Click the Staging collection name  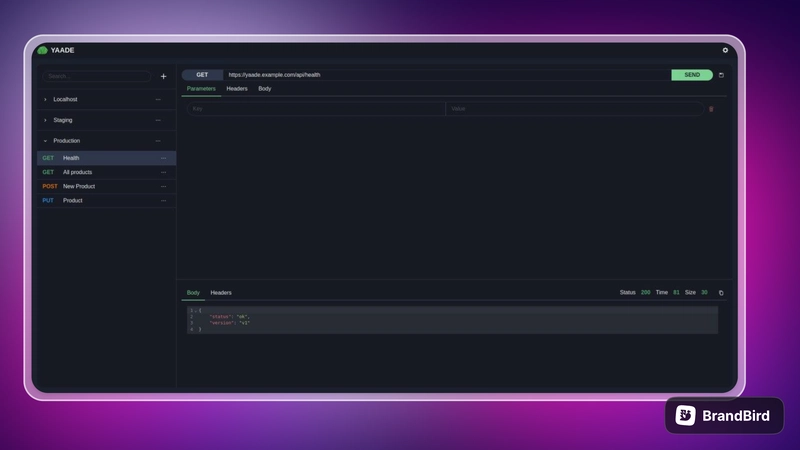(63, 120)
